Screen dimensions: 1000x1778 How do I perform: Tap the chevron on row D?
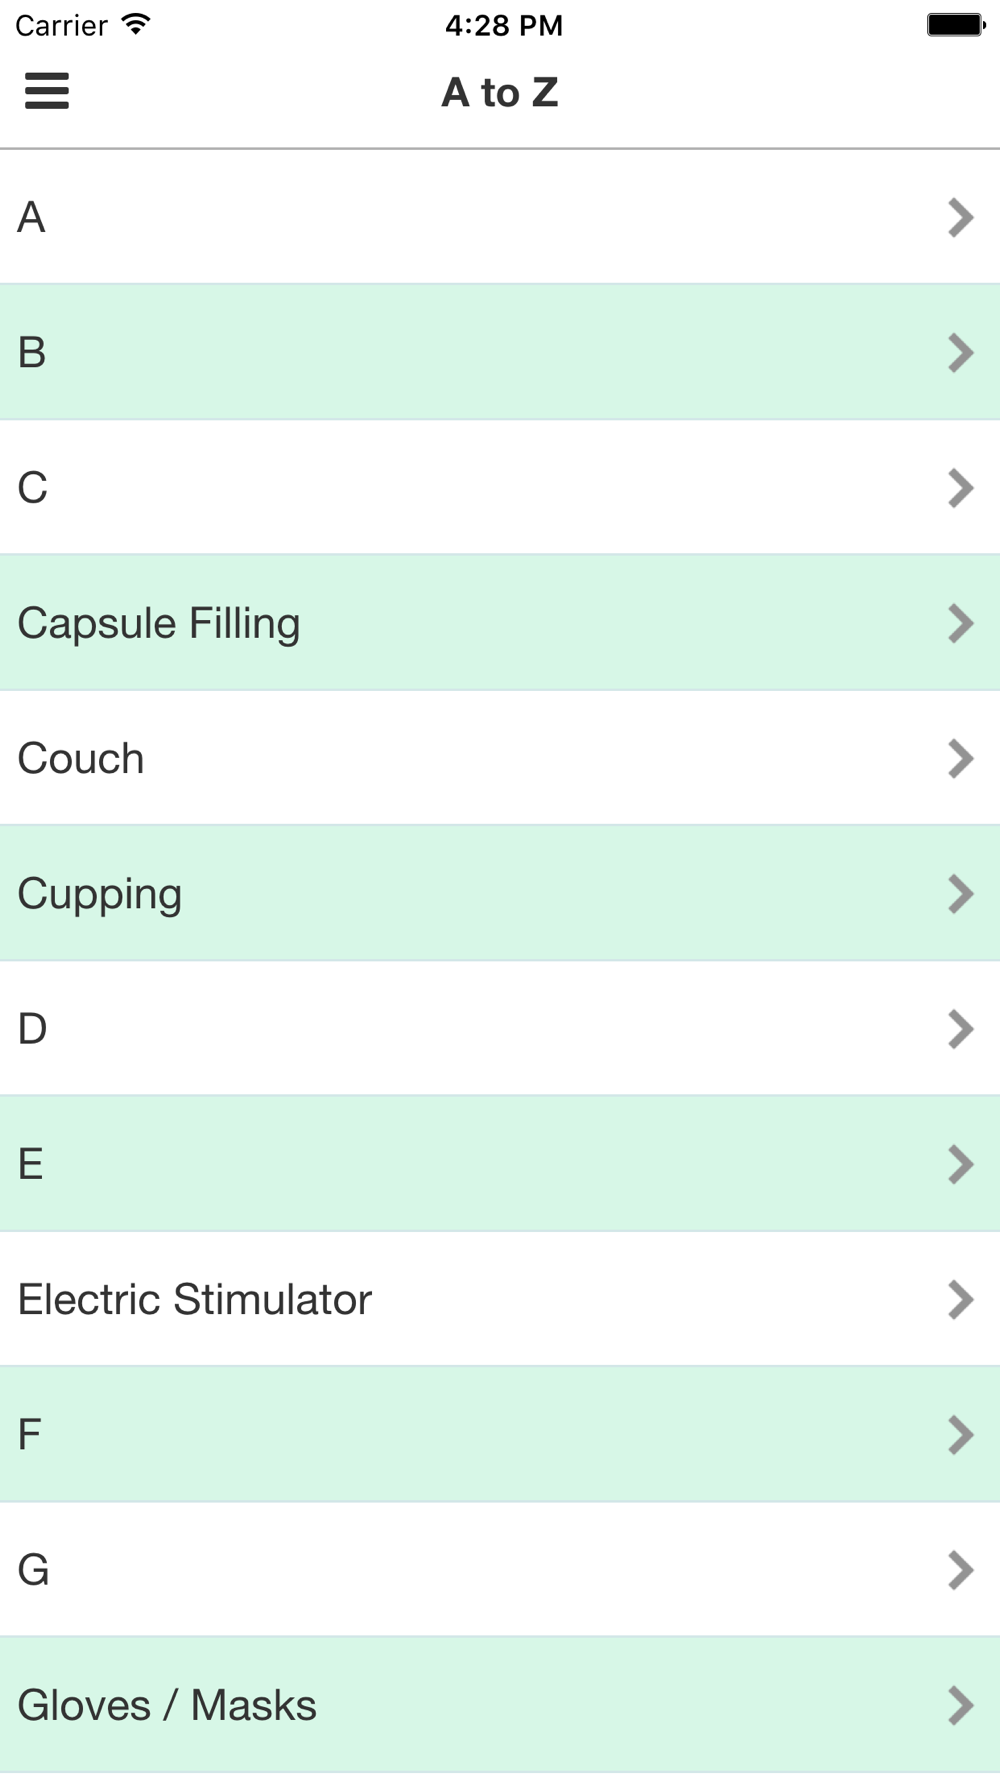960,1028
